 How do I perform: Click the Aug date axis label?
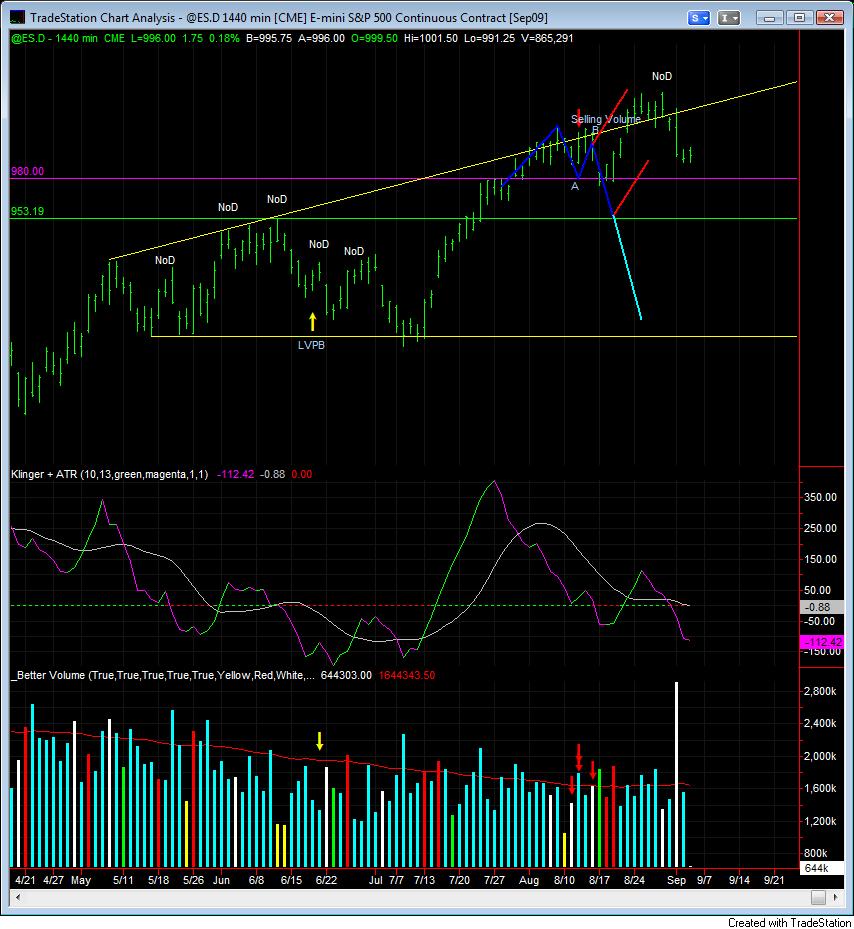[529, 880]
